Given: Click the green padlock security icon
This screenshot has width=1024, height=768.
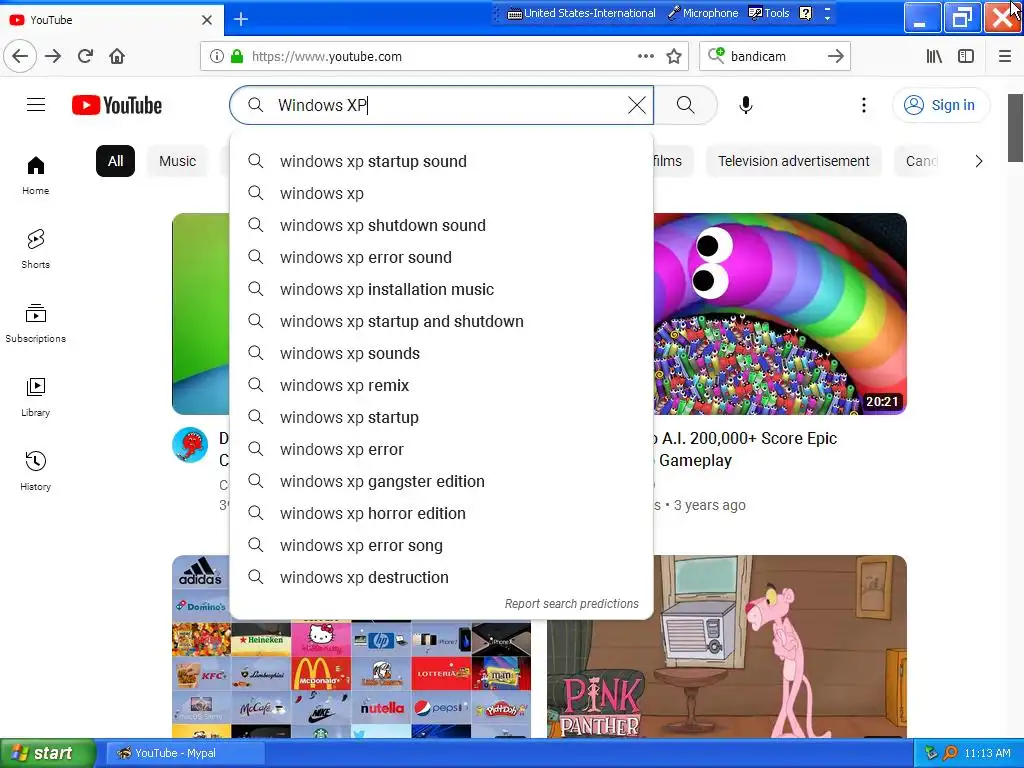Looking at the screenshot, I should coord(237,56).
